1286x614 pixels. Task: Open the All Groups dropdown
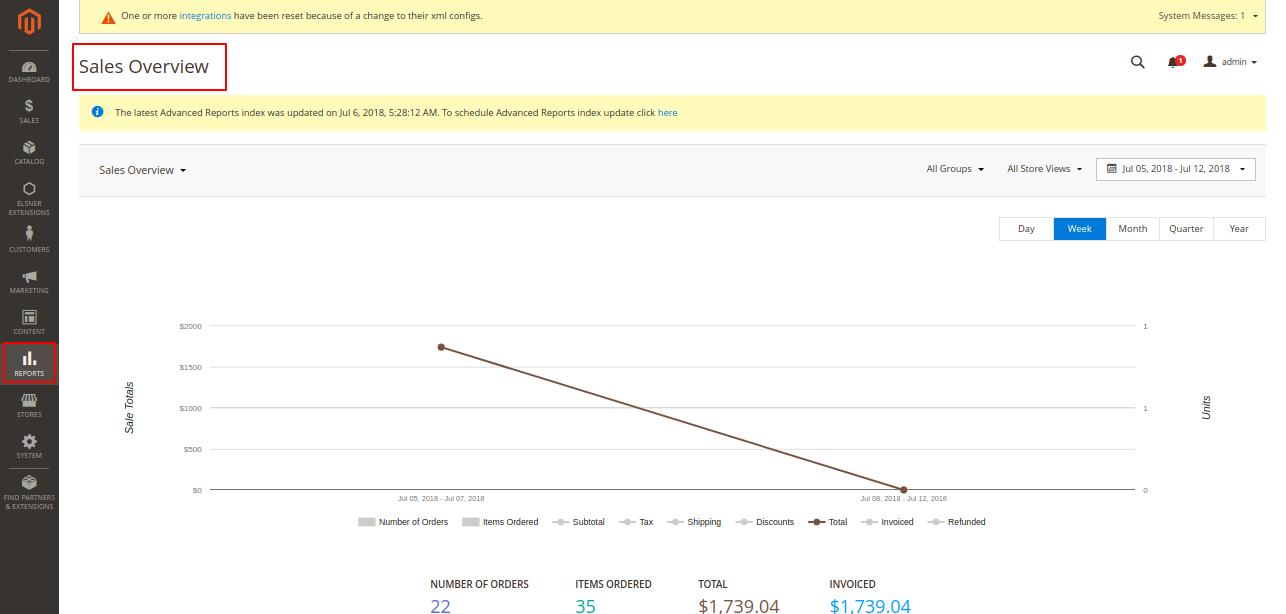[x=955, y=169]
